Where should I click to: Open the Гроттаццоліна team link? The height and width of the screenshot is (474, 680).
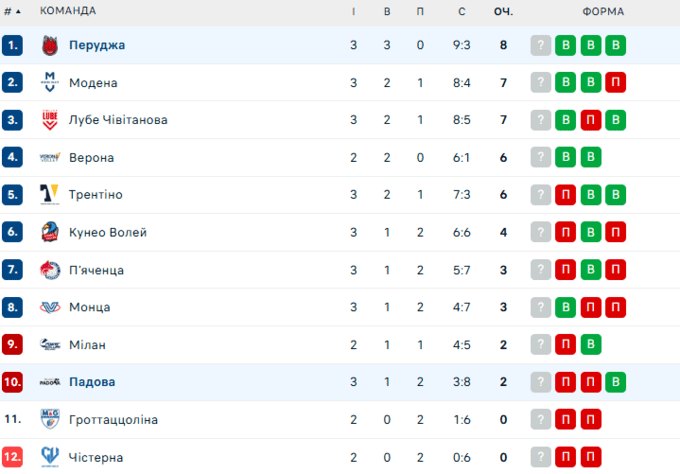(x=113, y=420)
